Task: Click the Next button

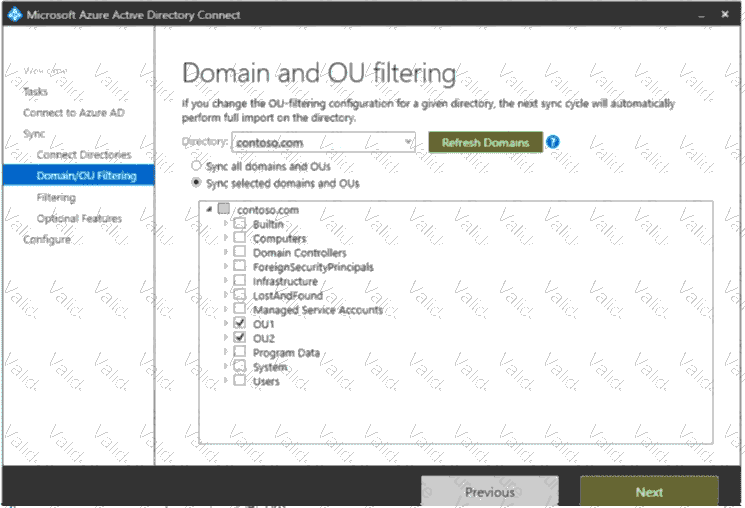Action: click(648, 491)
